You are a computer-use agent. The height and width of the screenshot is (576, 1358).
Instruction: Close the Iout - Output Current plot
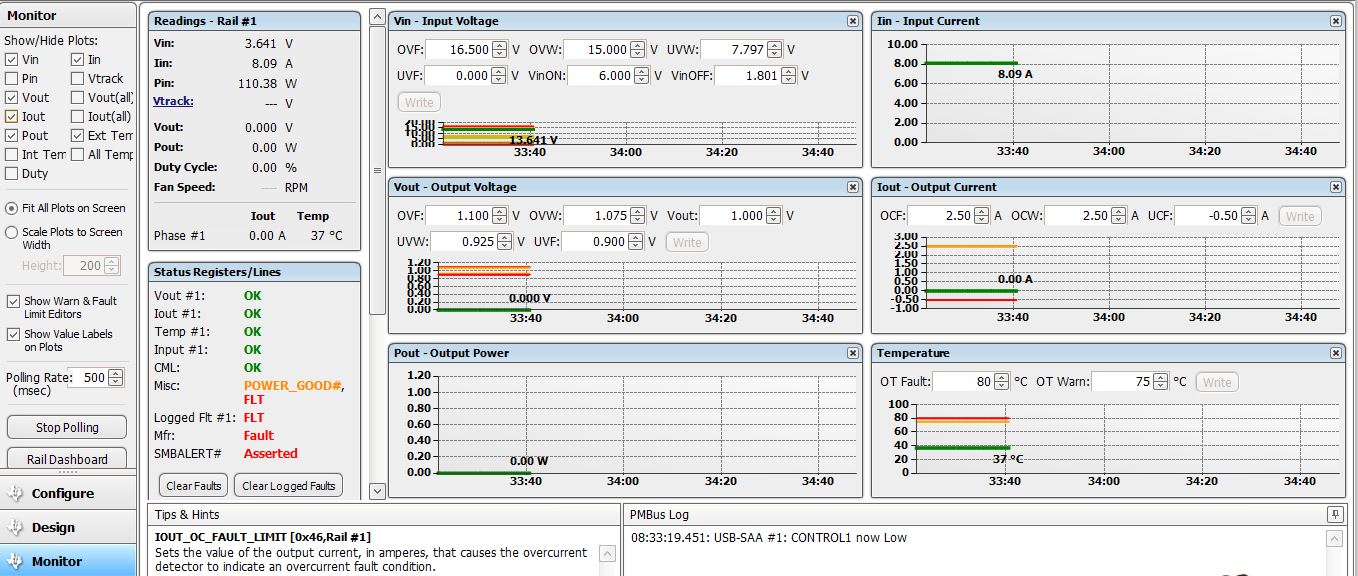[x=1336, y=186]
